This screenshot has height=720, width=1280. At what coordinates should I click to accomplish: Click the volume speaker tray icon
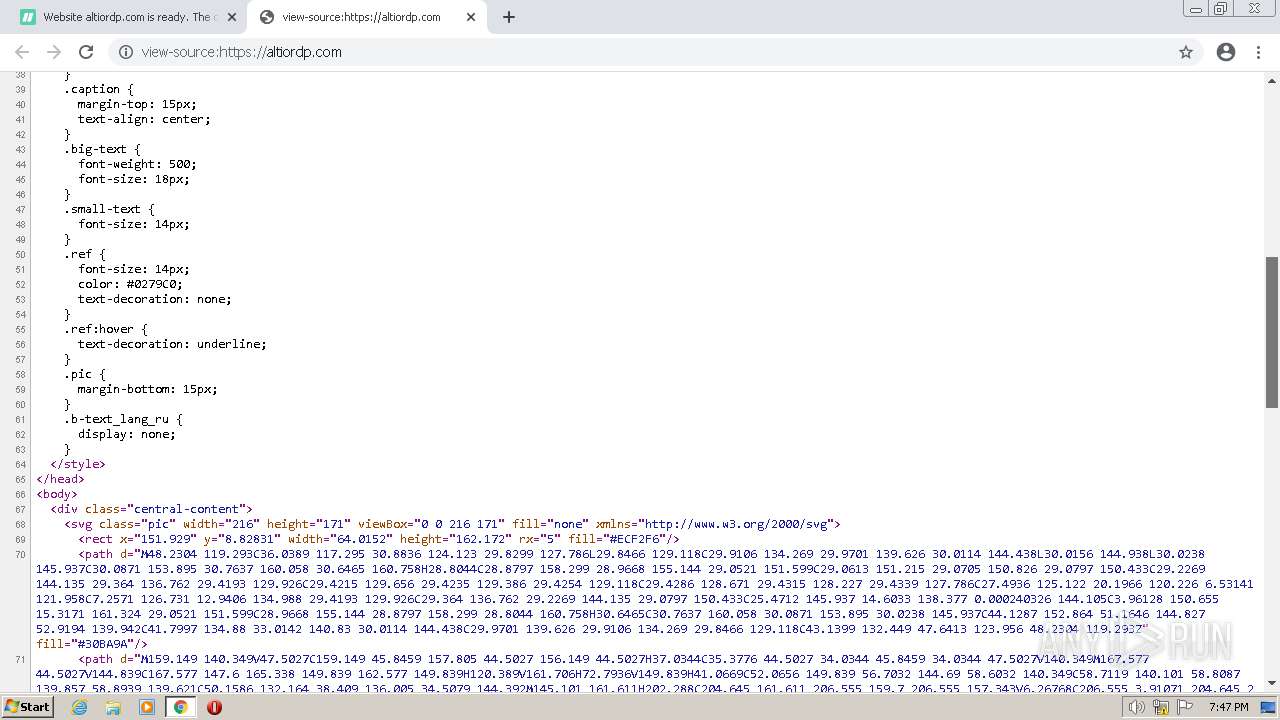1136,707
